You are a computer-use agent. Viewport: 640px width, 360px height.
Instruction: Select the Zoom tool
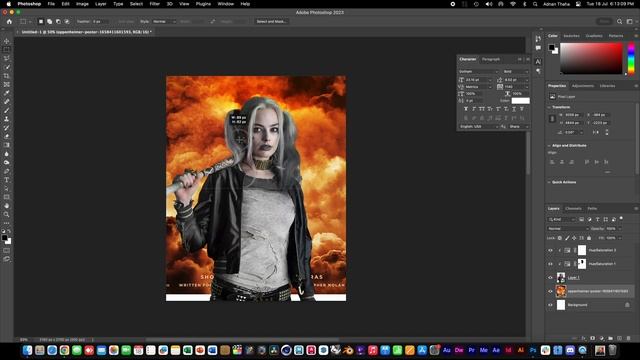[7, 214]
